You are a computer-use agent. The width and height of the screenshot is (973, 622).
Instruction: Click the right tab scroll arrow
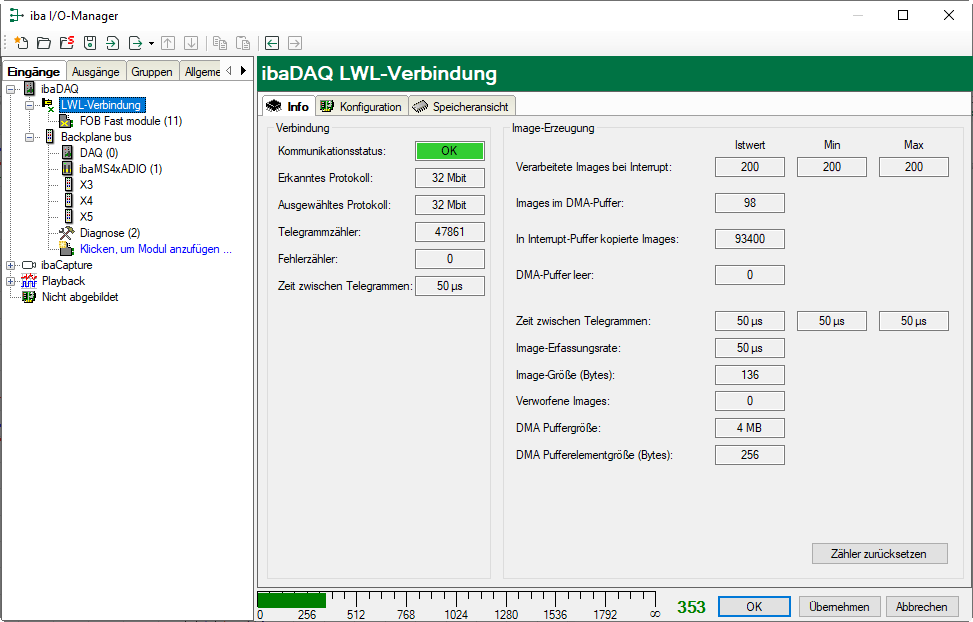(x=243, y=71)
